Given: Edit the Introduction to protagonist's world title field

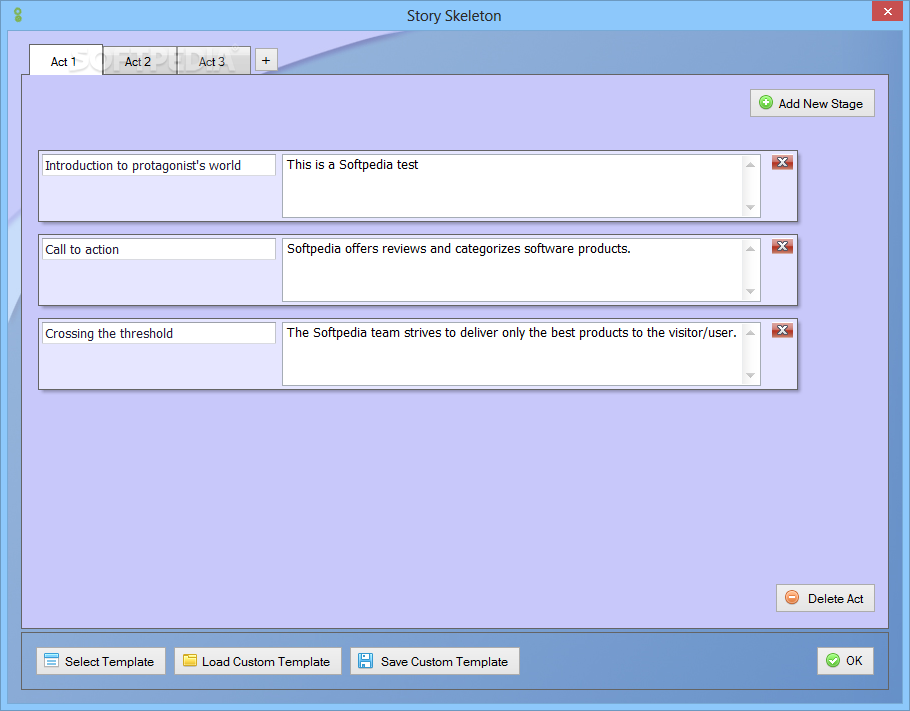Looking at the screenshot, I should [x=158, y=165].
